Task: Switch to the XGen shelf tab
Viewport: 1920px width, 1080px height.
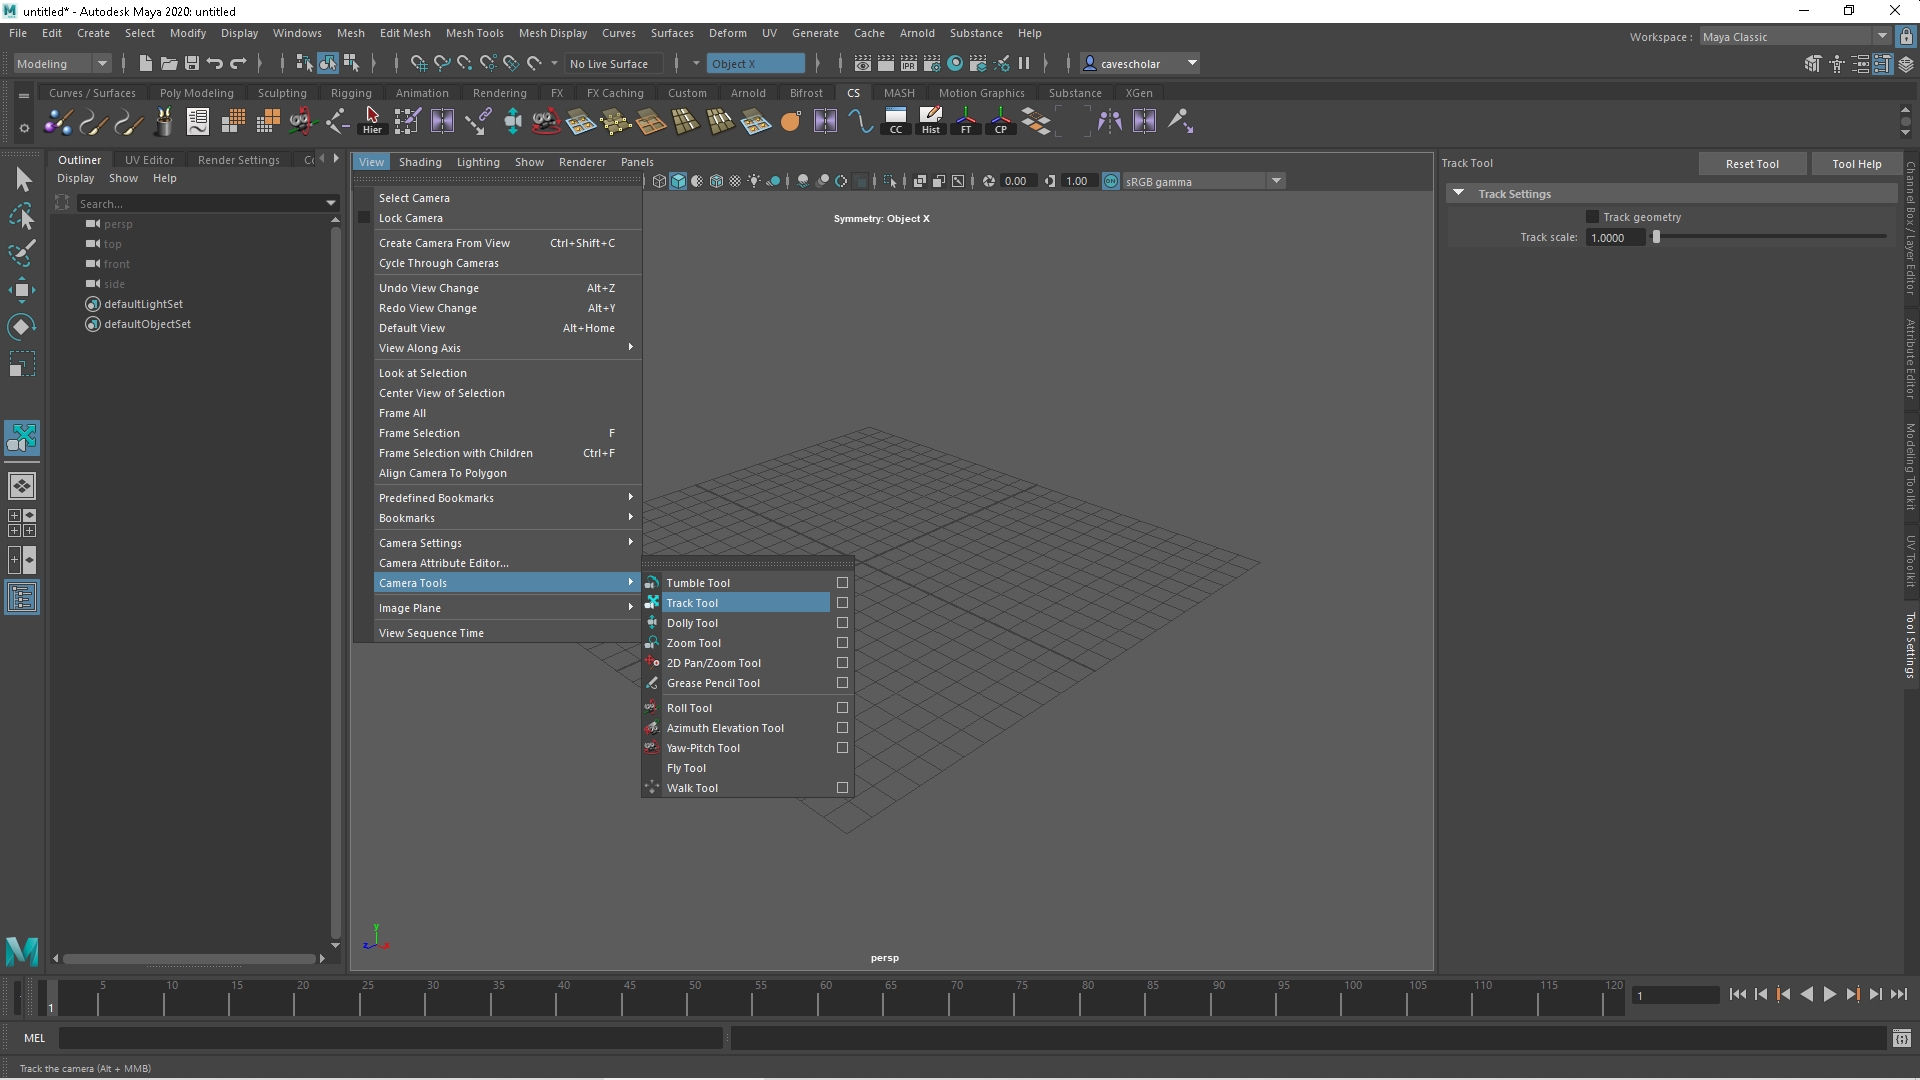Action: pos(1140,92)
